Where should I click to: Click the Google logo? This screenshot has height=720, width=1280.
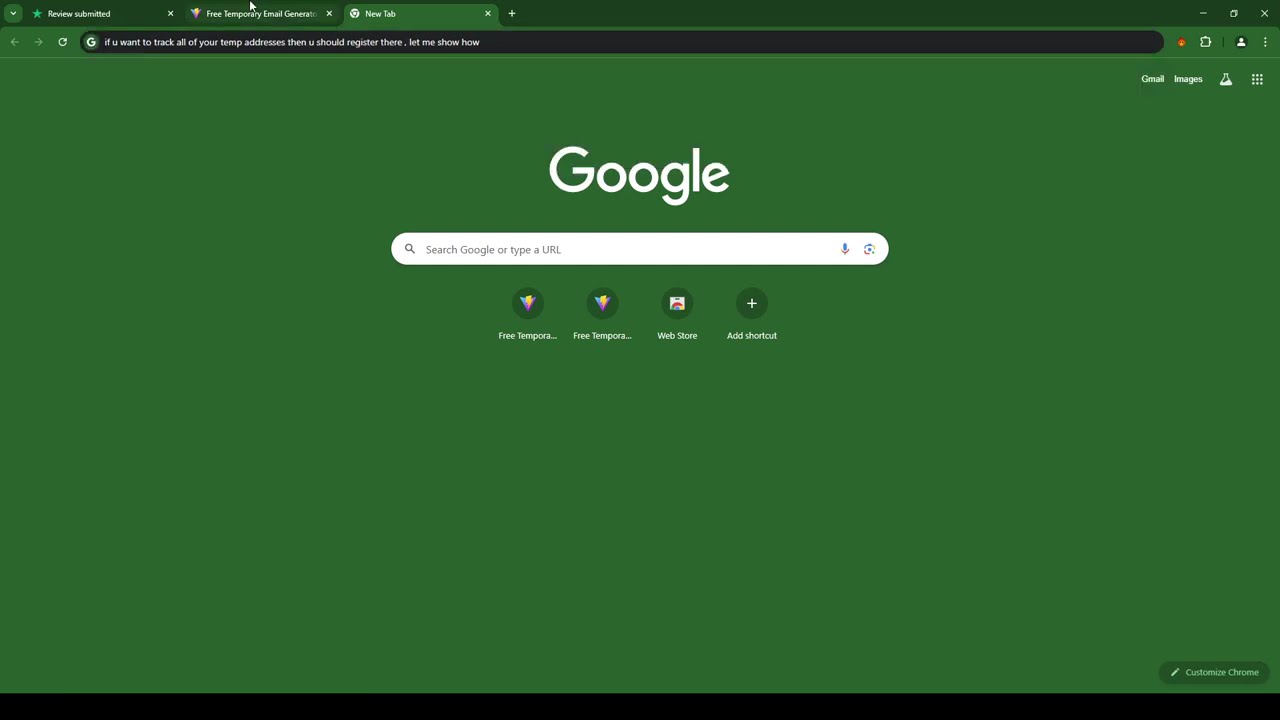pos(639,175)
